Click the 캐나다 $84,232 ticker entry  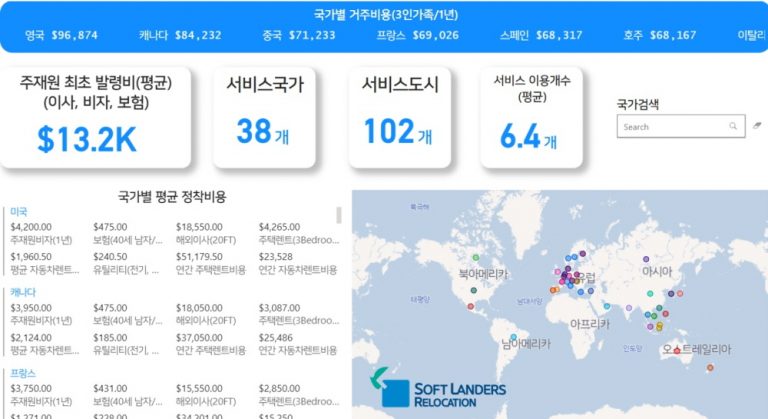point(180,35)
